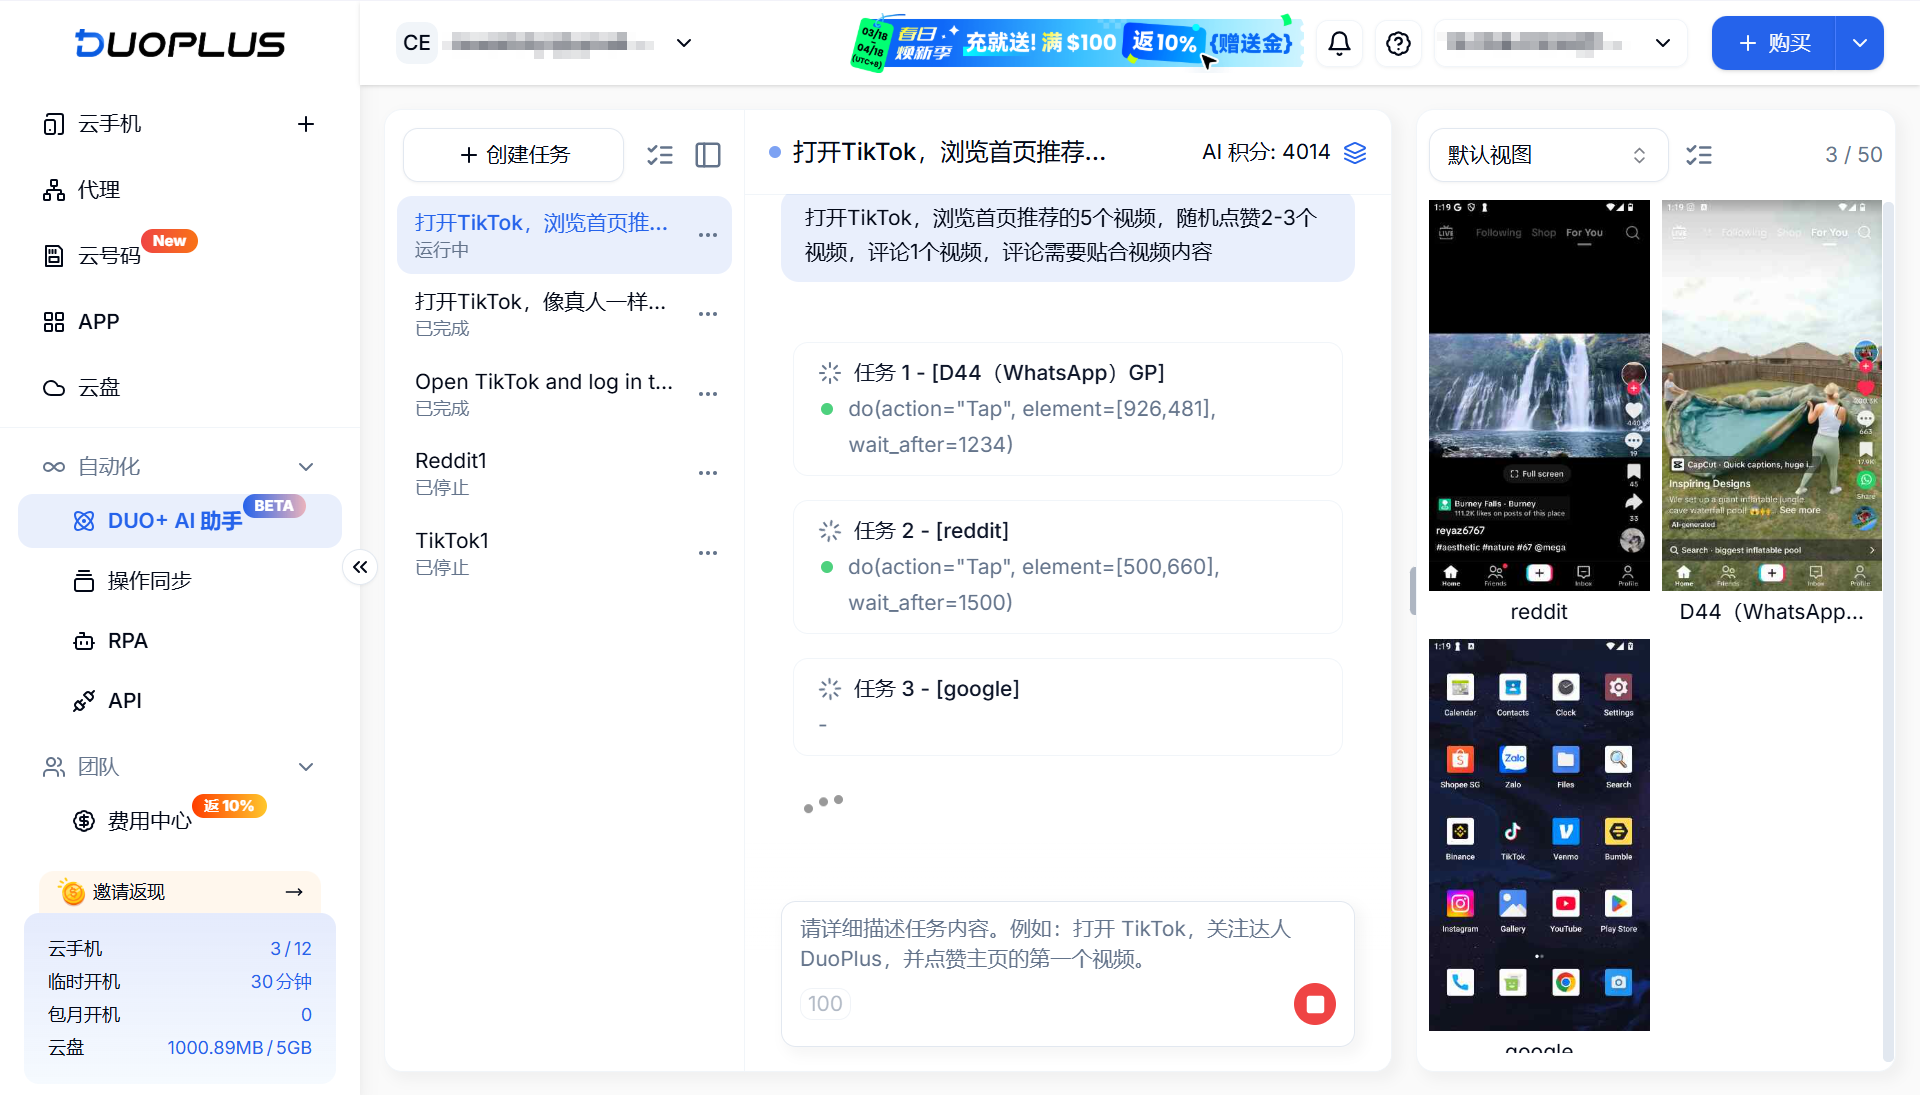Open the 云号码 menu item
The height and width of the screenshot is (1095, 1920).
coord(110,256)
